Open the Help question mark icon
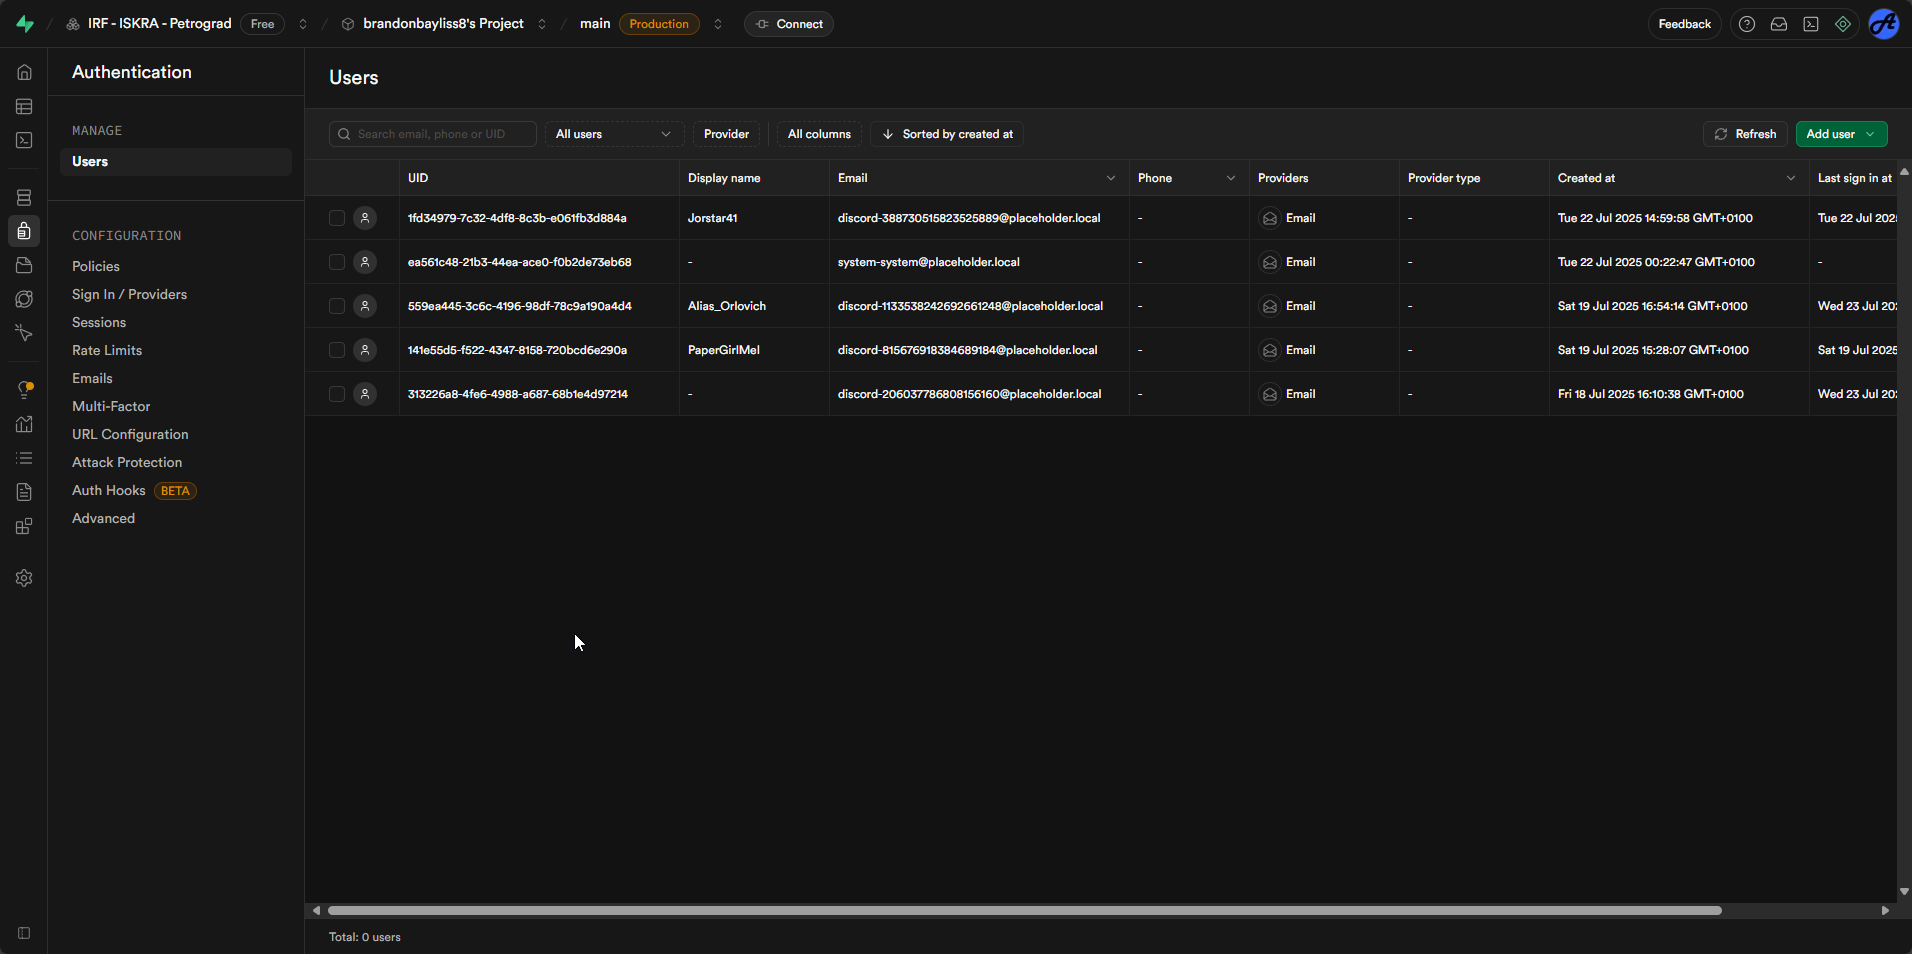The width and height of the screenshot is (1912, 954). (1747, 24)
